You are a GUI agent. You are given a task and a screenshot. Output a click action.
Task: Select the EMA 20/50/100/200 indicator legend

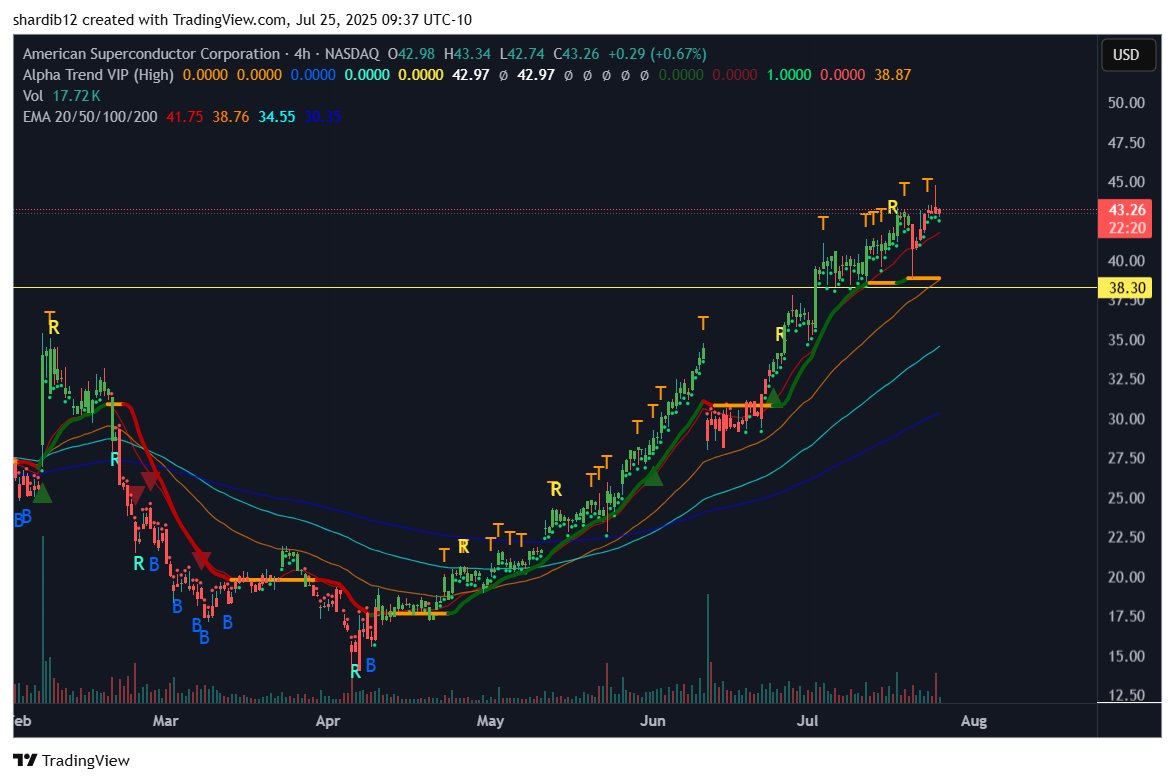pyautogui.click(x=90, y=117)
